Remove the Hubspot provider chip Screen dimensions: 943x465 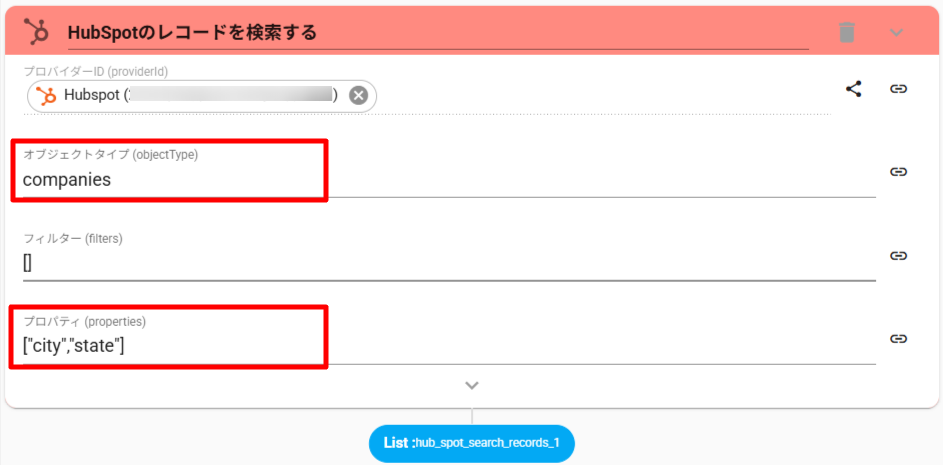pos(358,96)
